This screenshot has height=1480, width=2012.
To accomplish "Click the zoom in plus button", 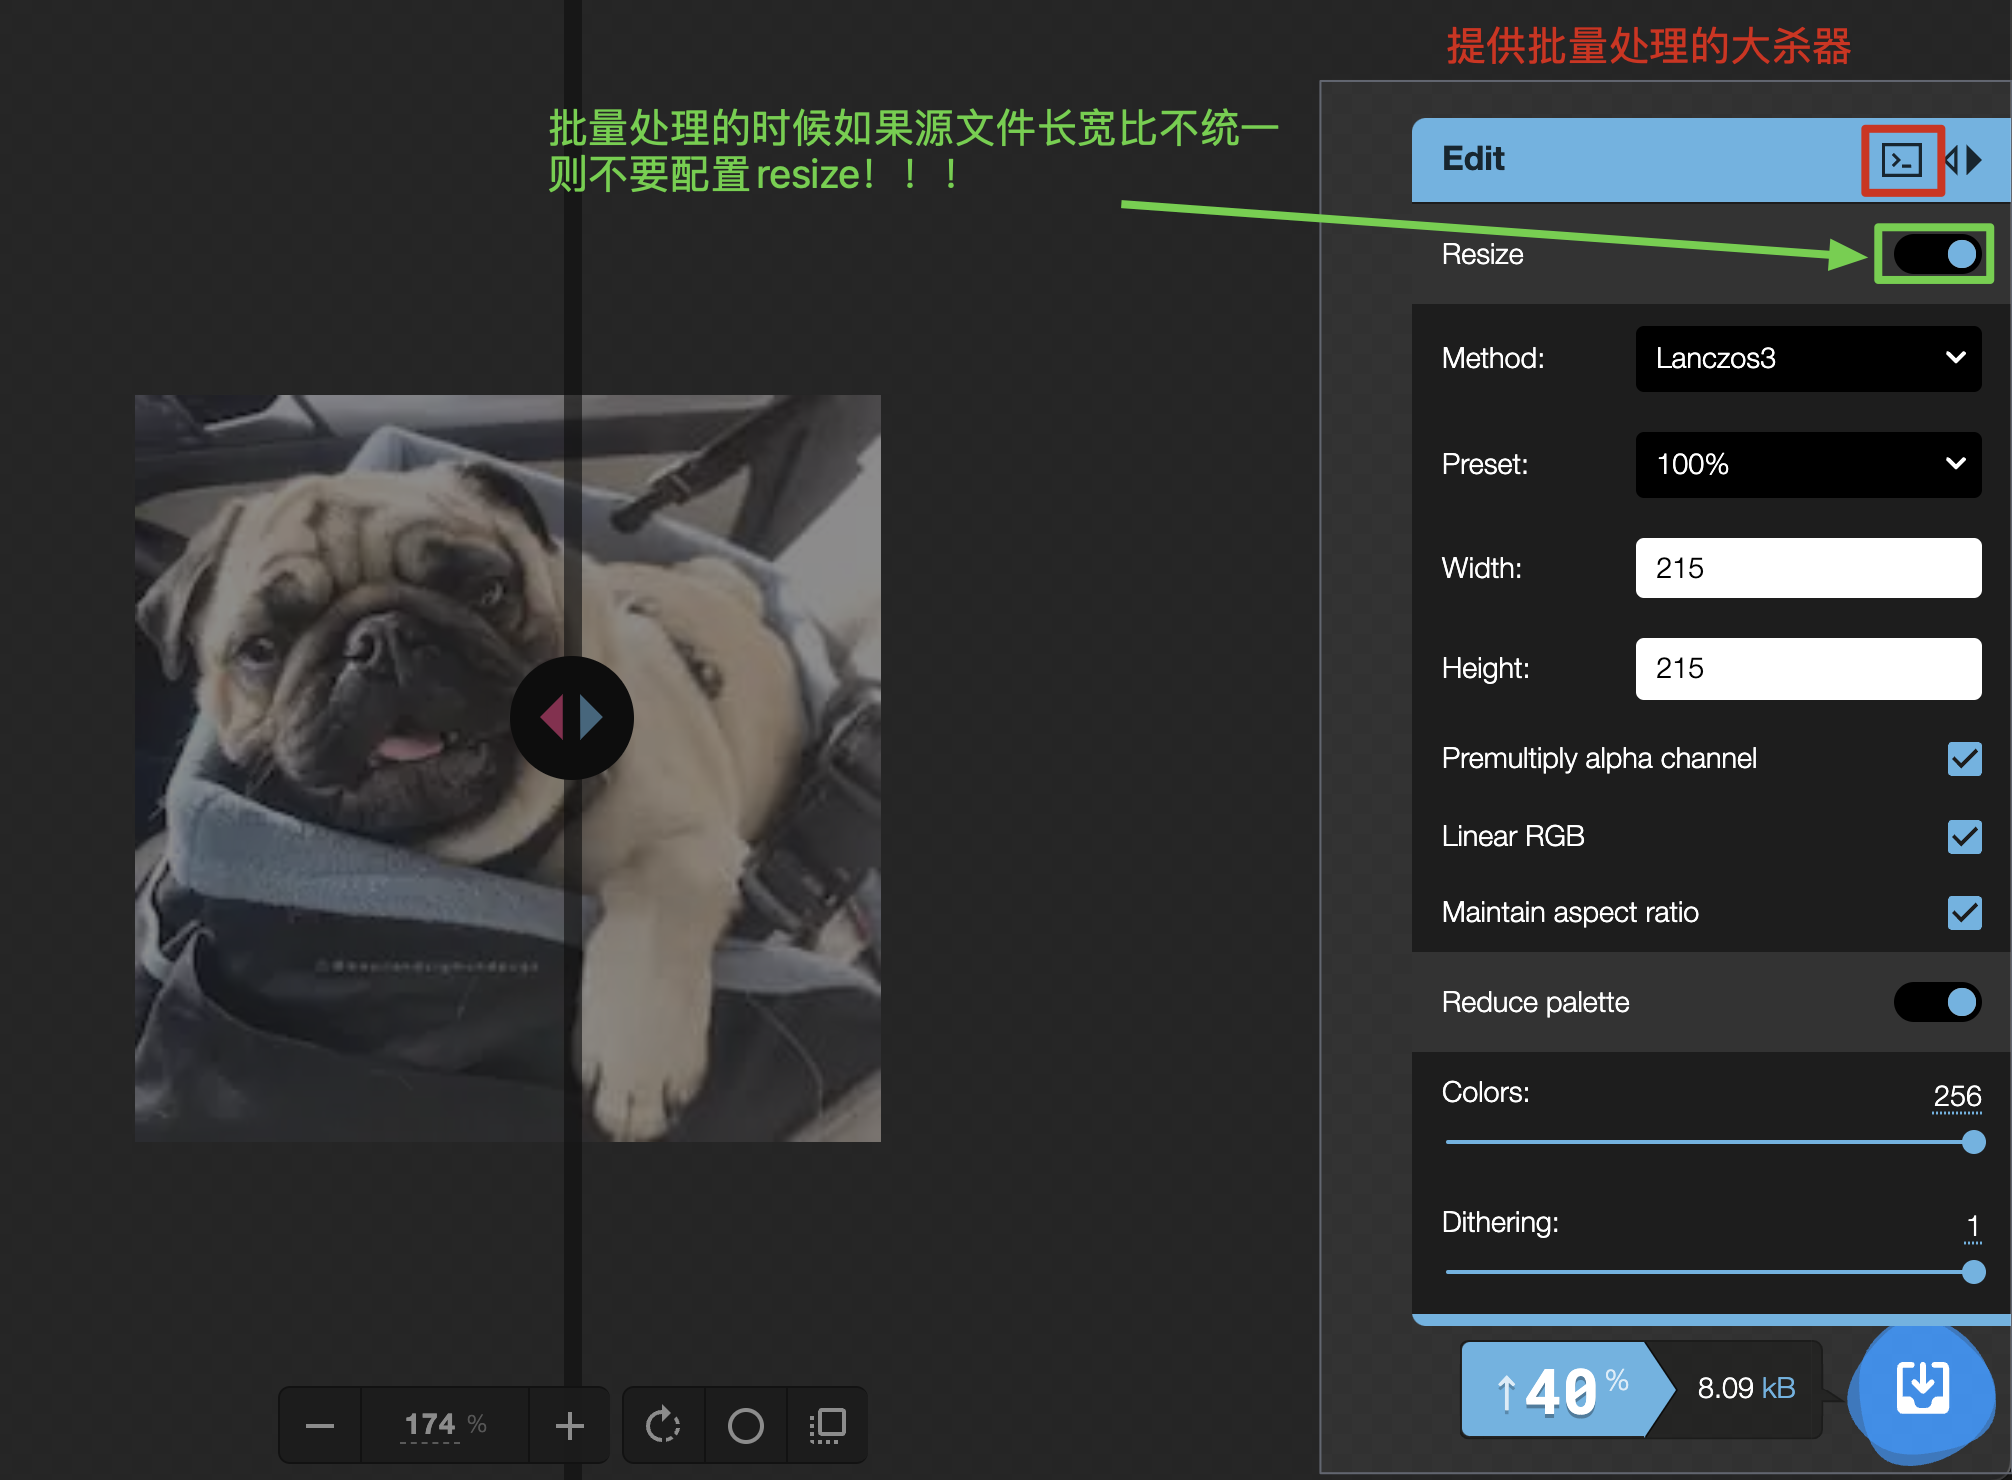I will (x=569, y=1425).
